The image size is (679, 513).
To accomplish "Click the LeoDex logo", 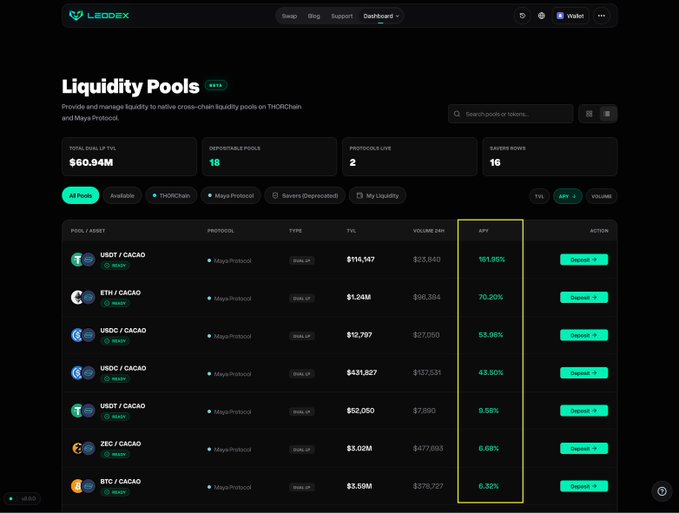I will (x=99, y=16).
